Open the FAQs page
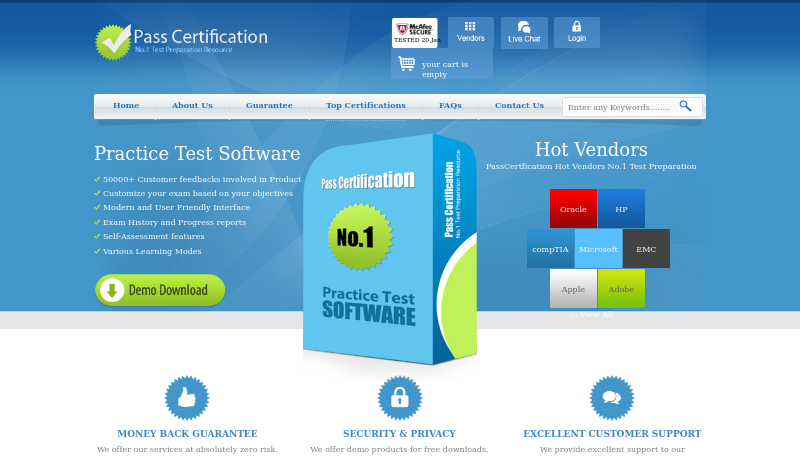Viewport: 800px width, 456px height. click(450, 105)
